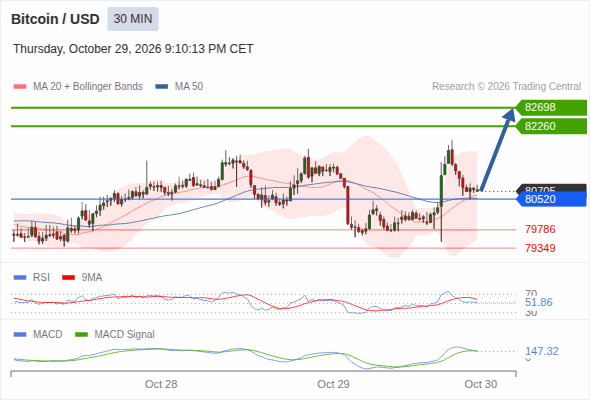The height and width of the screenshot is (400, 590).
Task: Click the red 9MA legend swatch
Action: coord(68,278)
